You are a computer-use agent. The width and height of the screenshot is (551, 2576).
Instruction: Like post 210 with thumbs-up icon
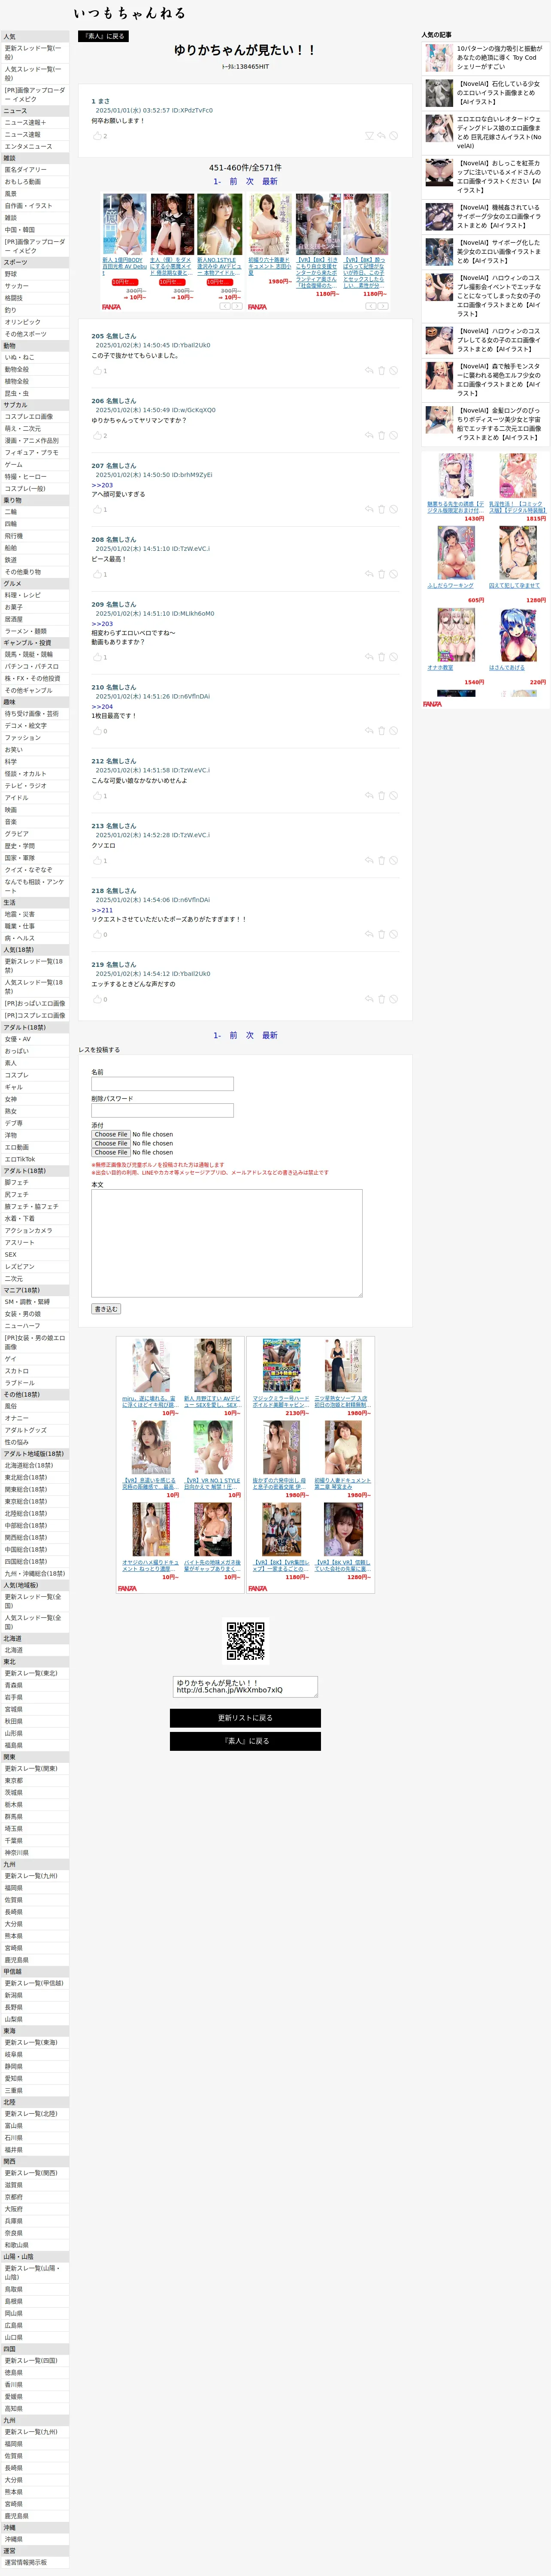(97, 732)
